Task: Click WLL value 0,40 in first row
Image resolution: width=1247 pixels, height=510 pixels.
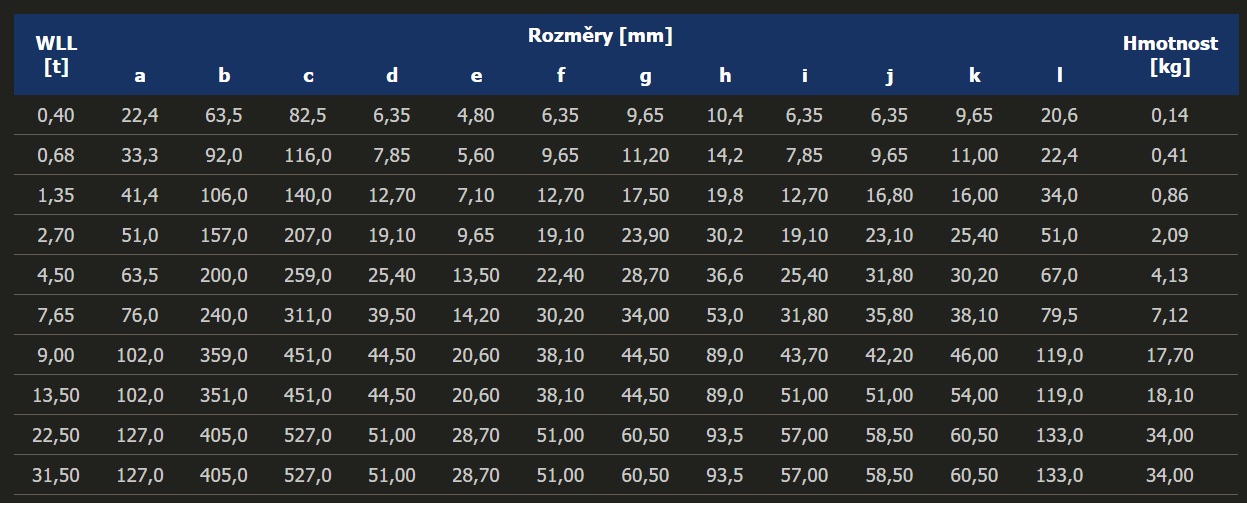Action: click(x=56, y=115)
